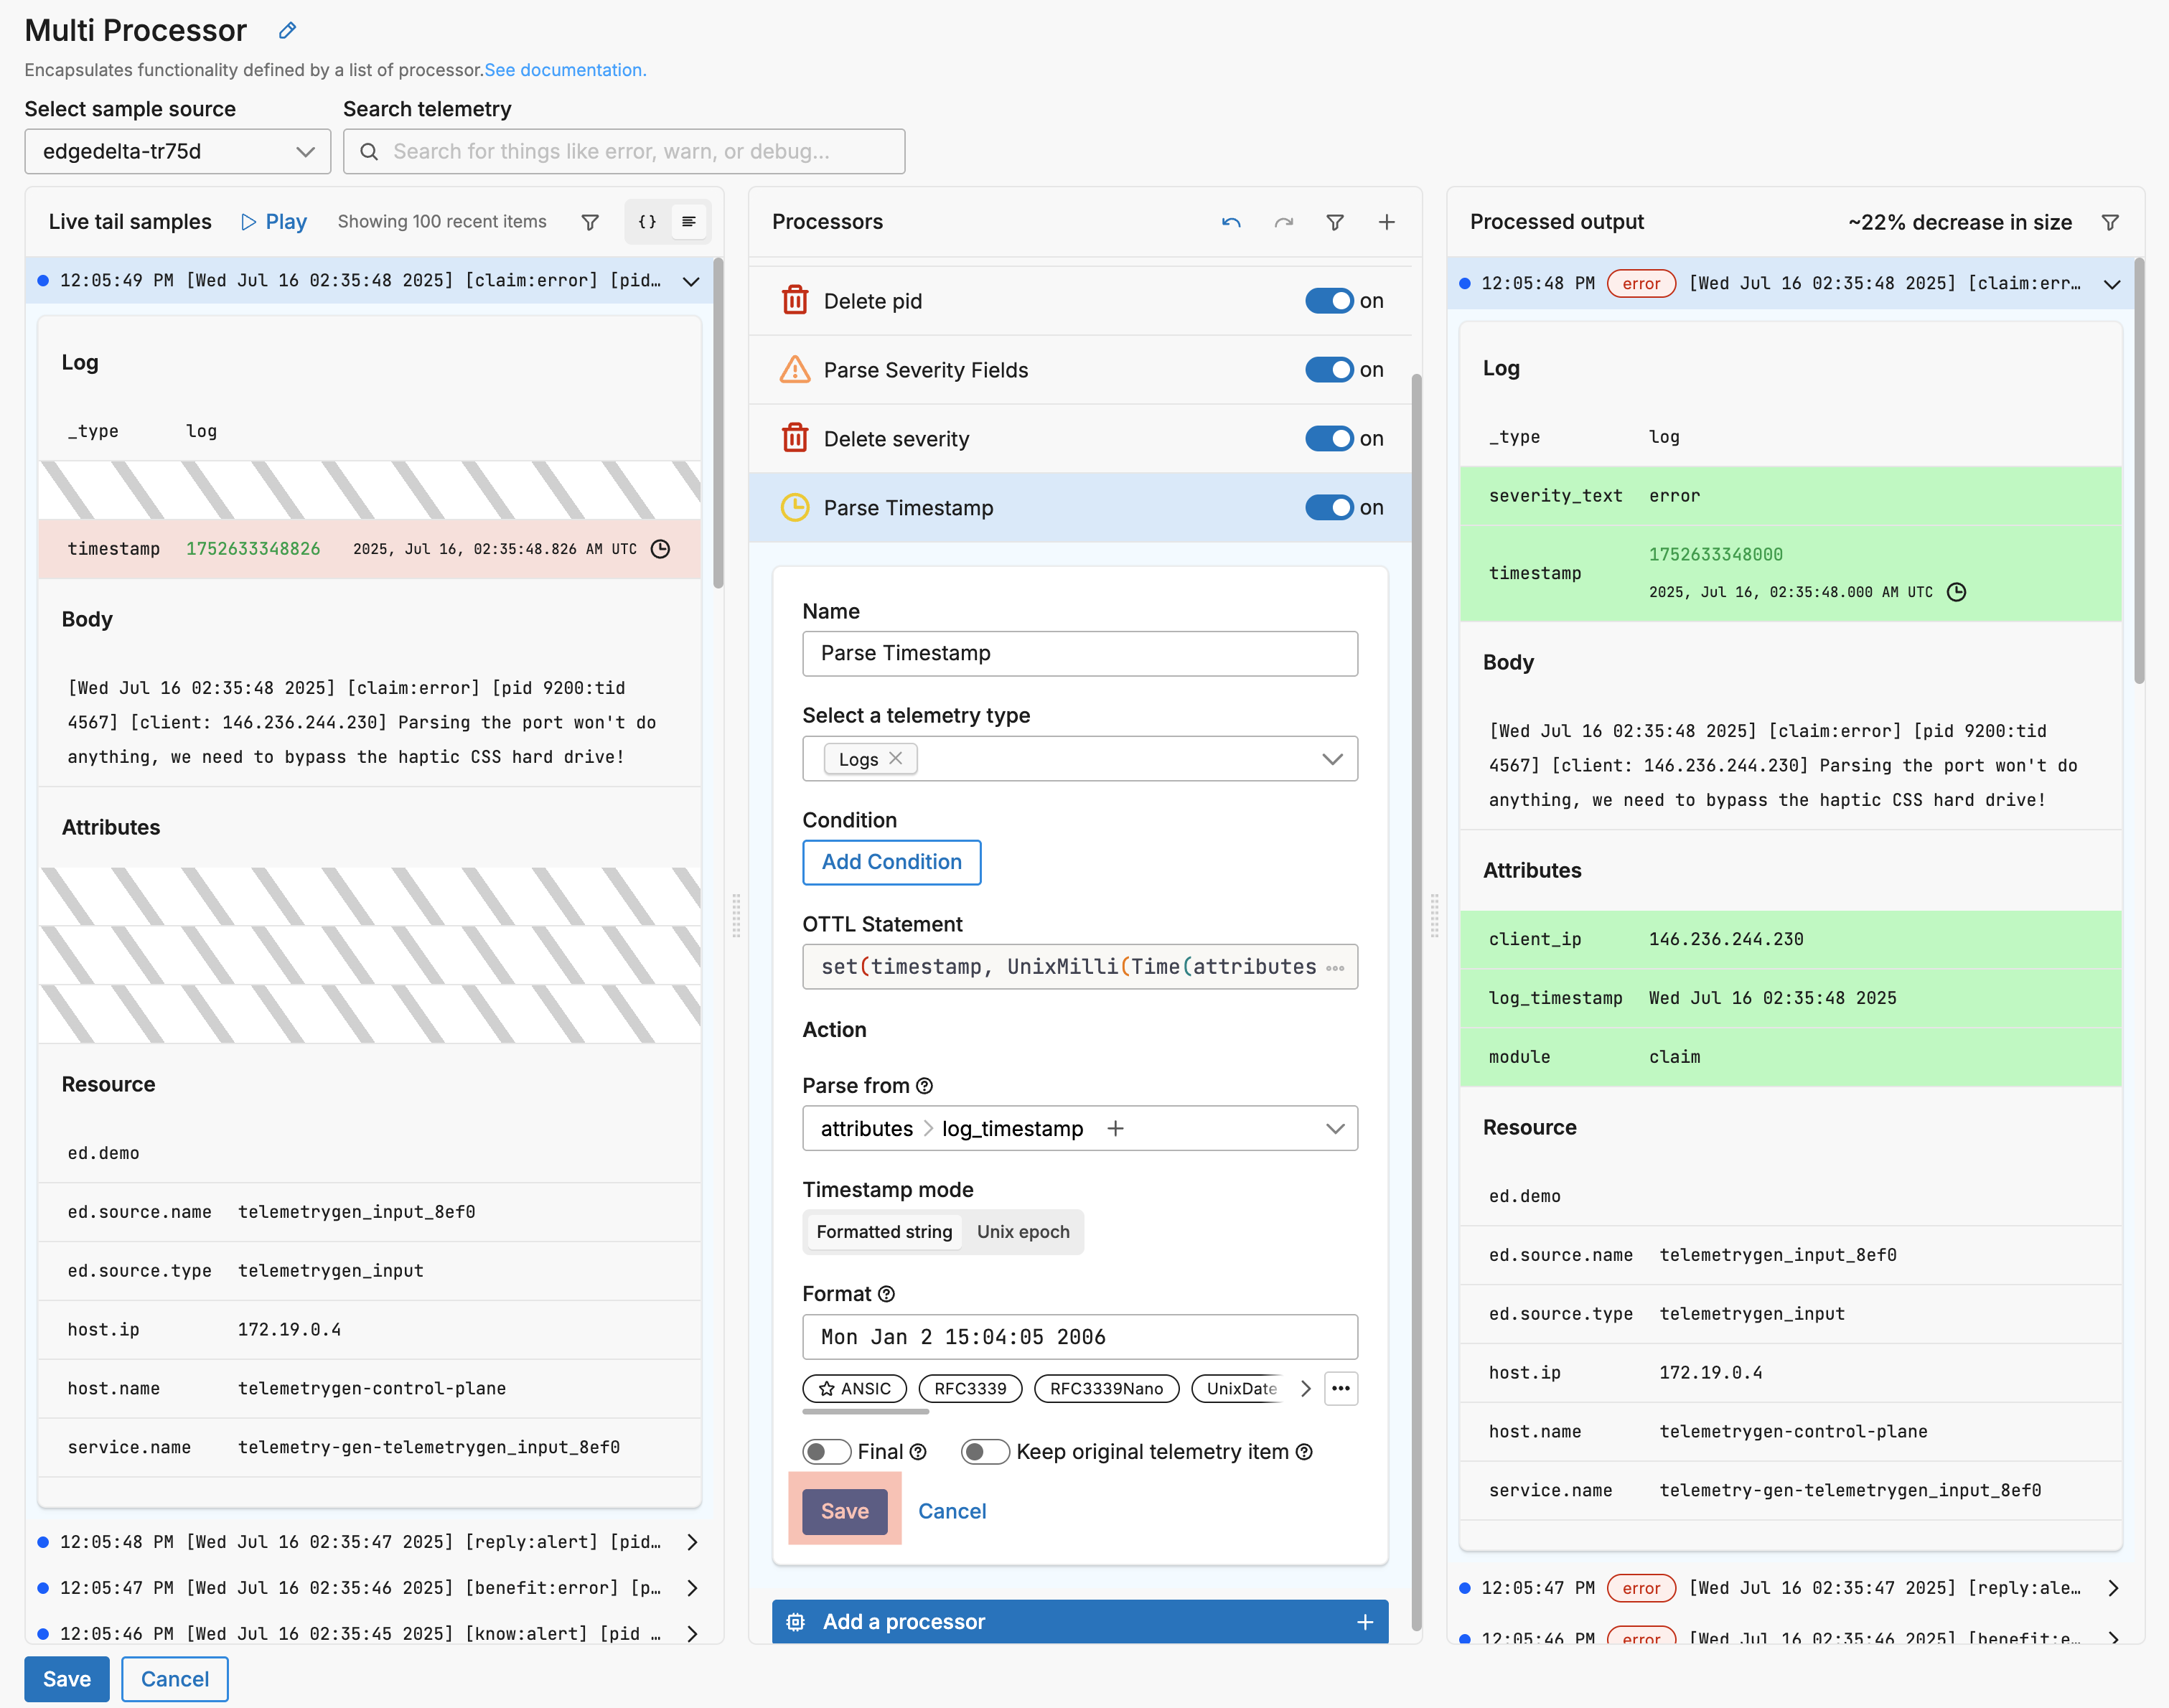This screenshot has width=2169, height=1708.
Task: Click the Format field with Mon Jan 2
Action: [x=1080, y=1337]
